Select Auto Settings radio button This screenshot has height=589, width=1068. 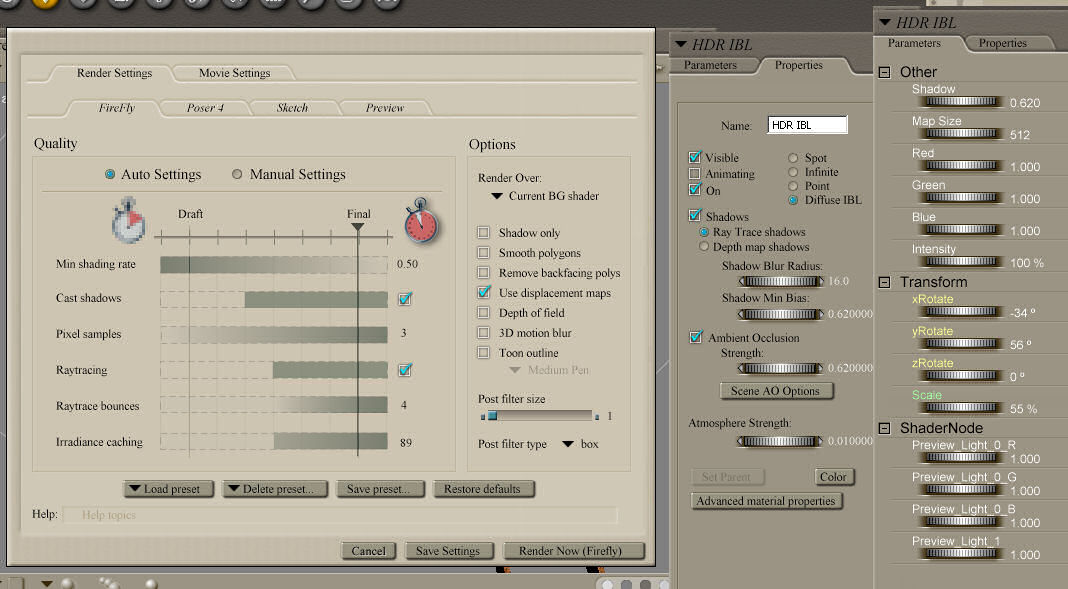110,174
